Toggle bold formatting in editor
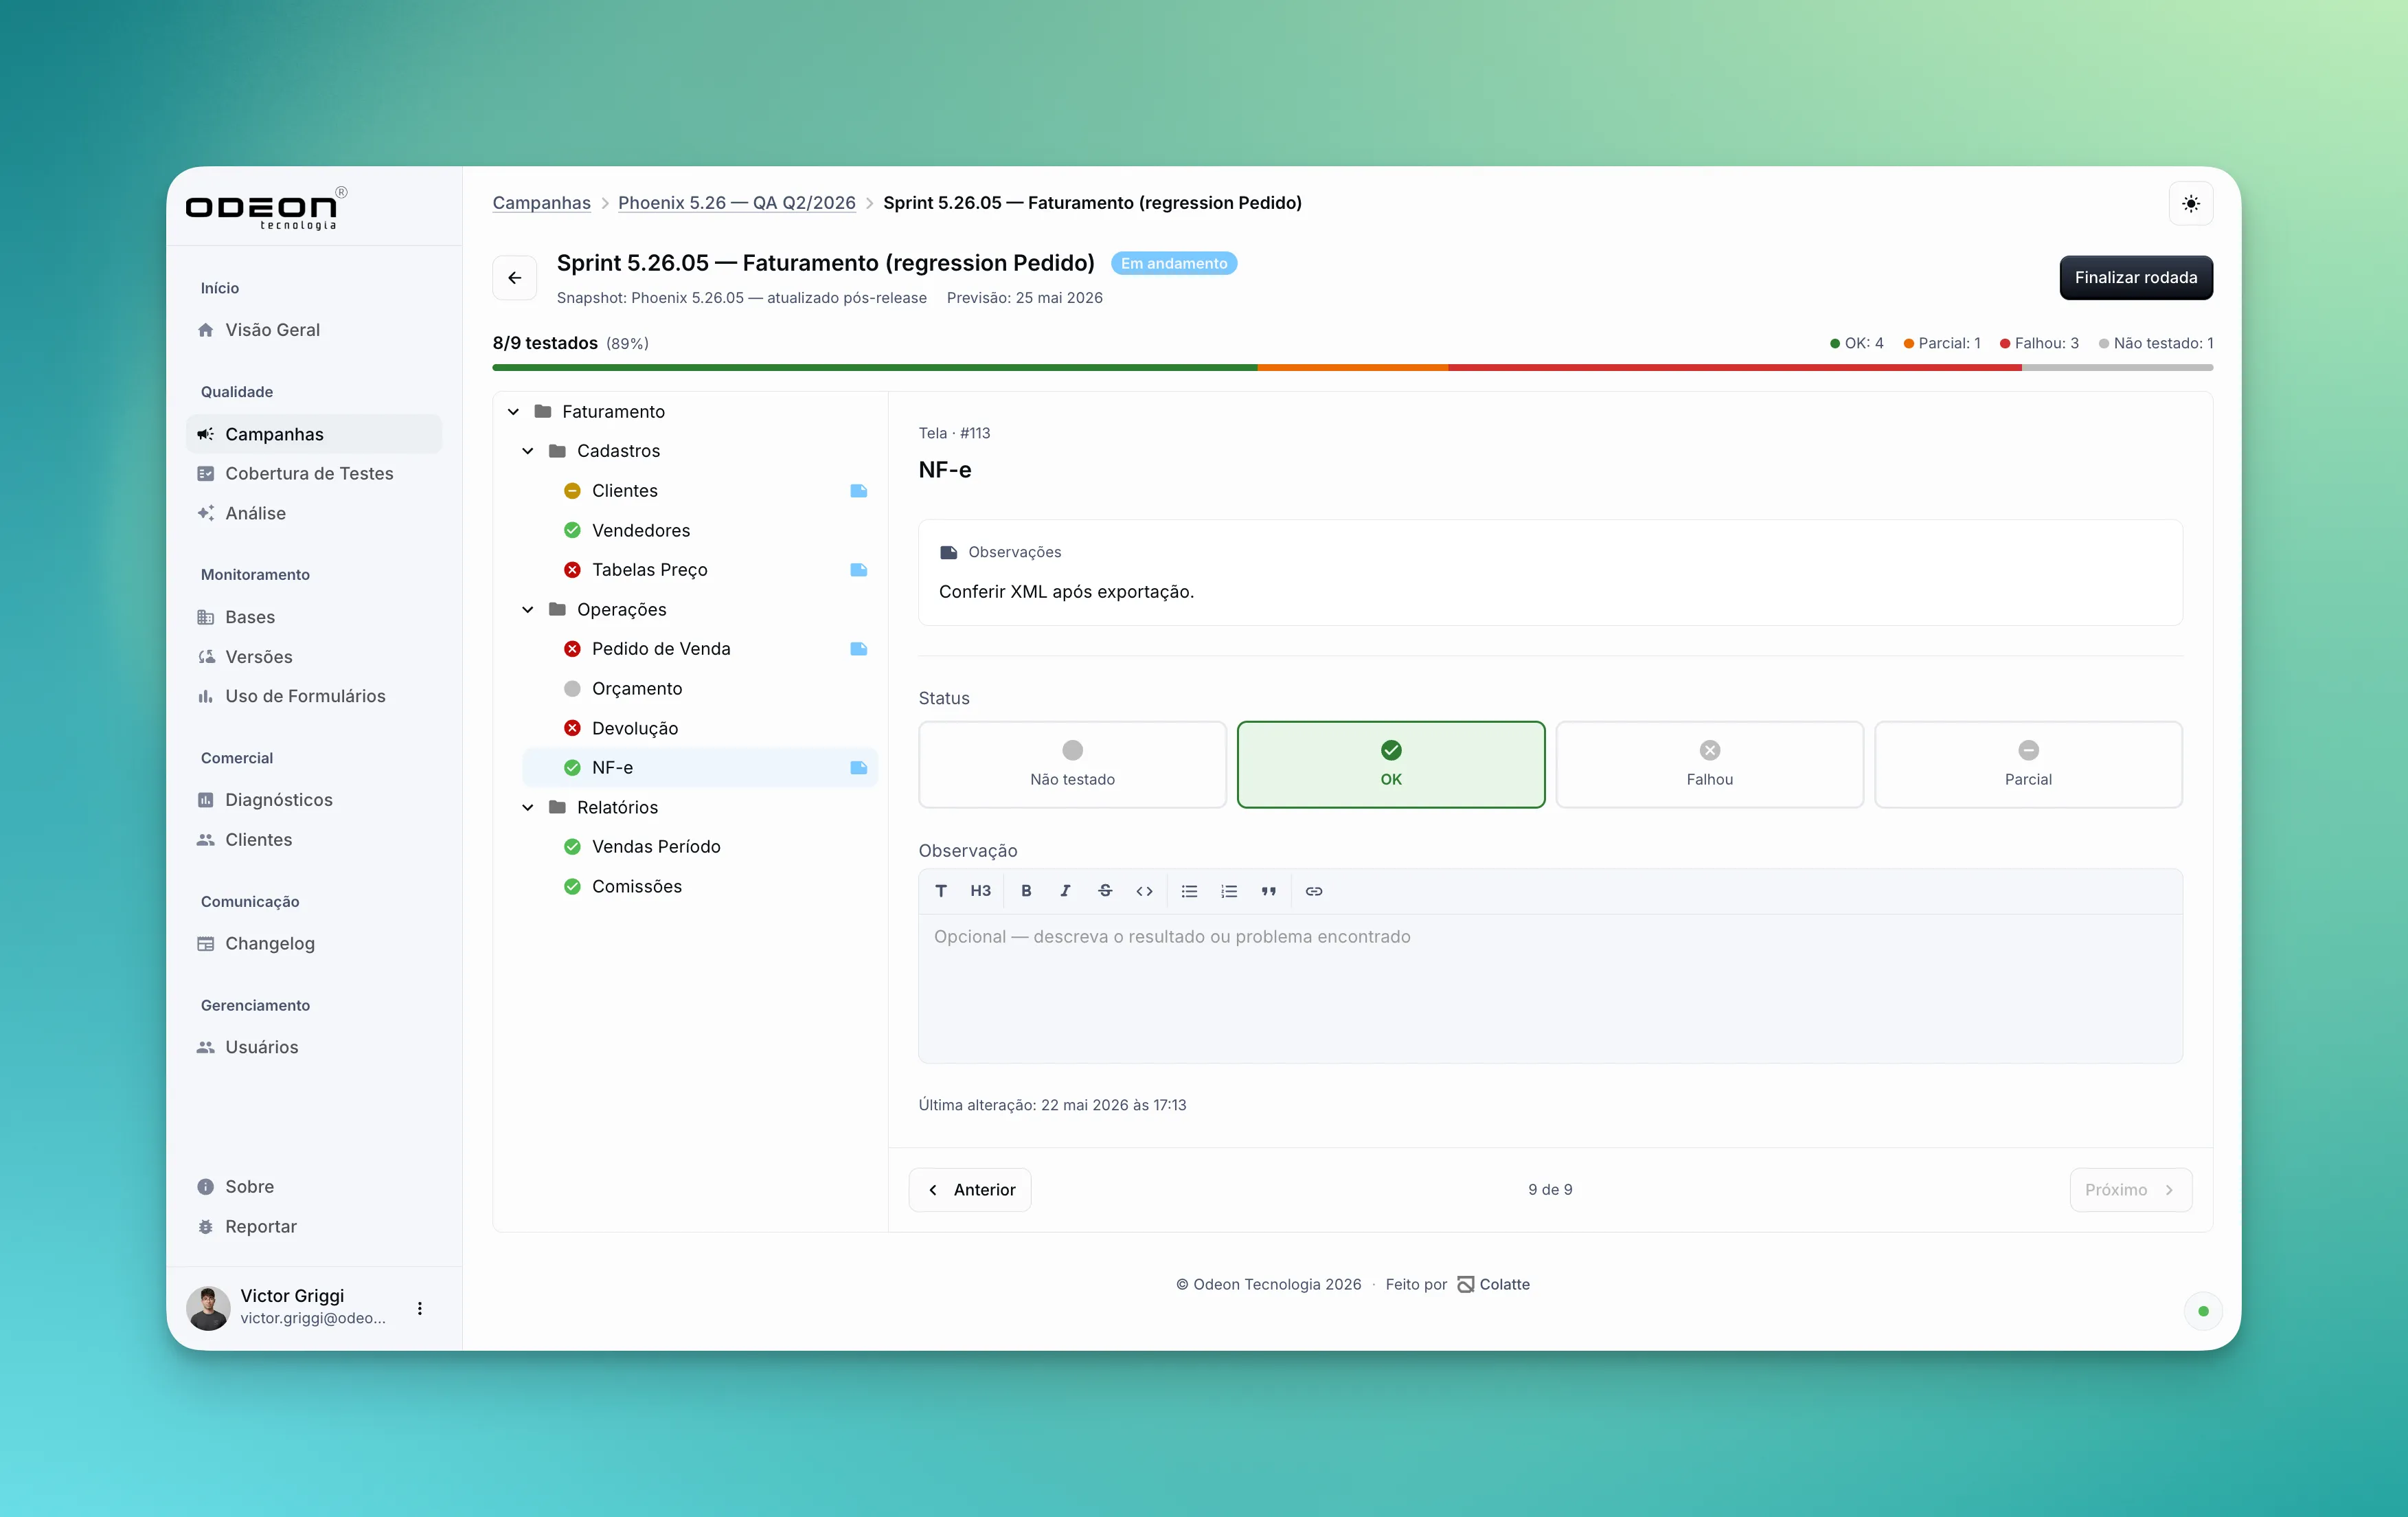The height and width of the screenshot is (1517, 2408). pos(1026,891)
